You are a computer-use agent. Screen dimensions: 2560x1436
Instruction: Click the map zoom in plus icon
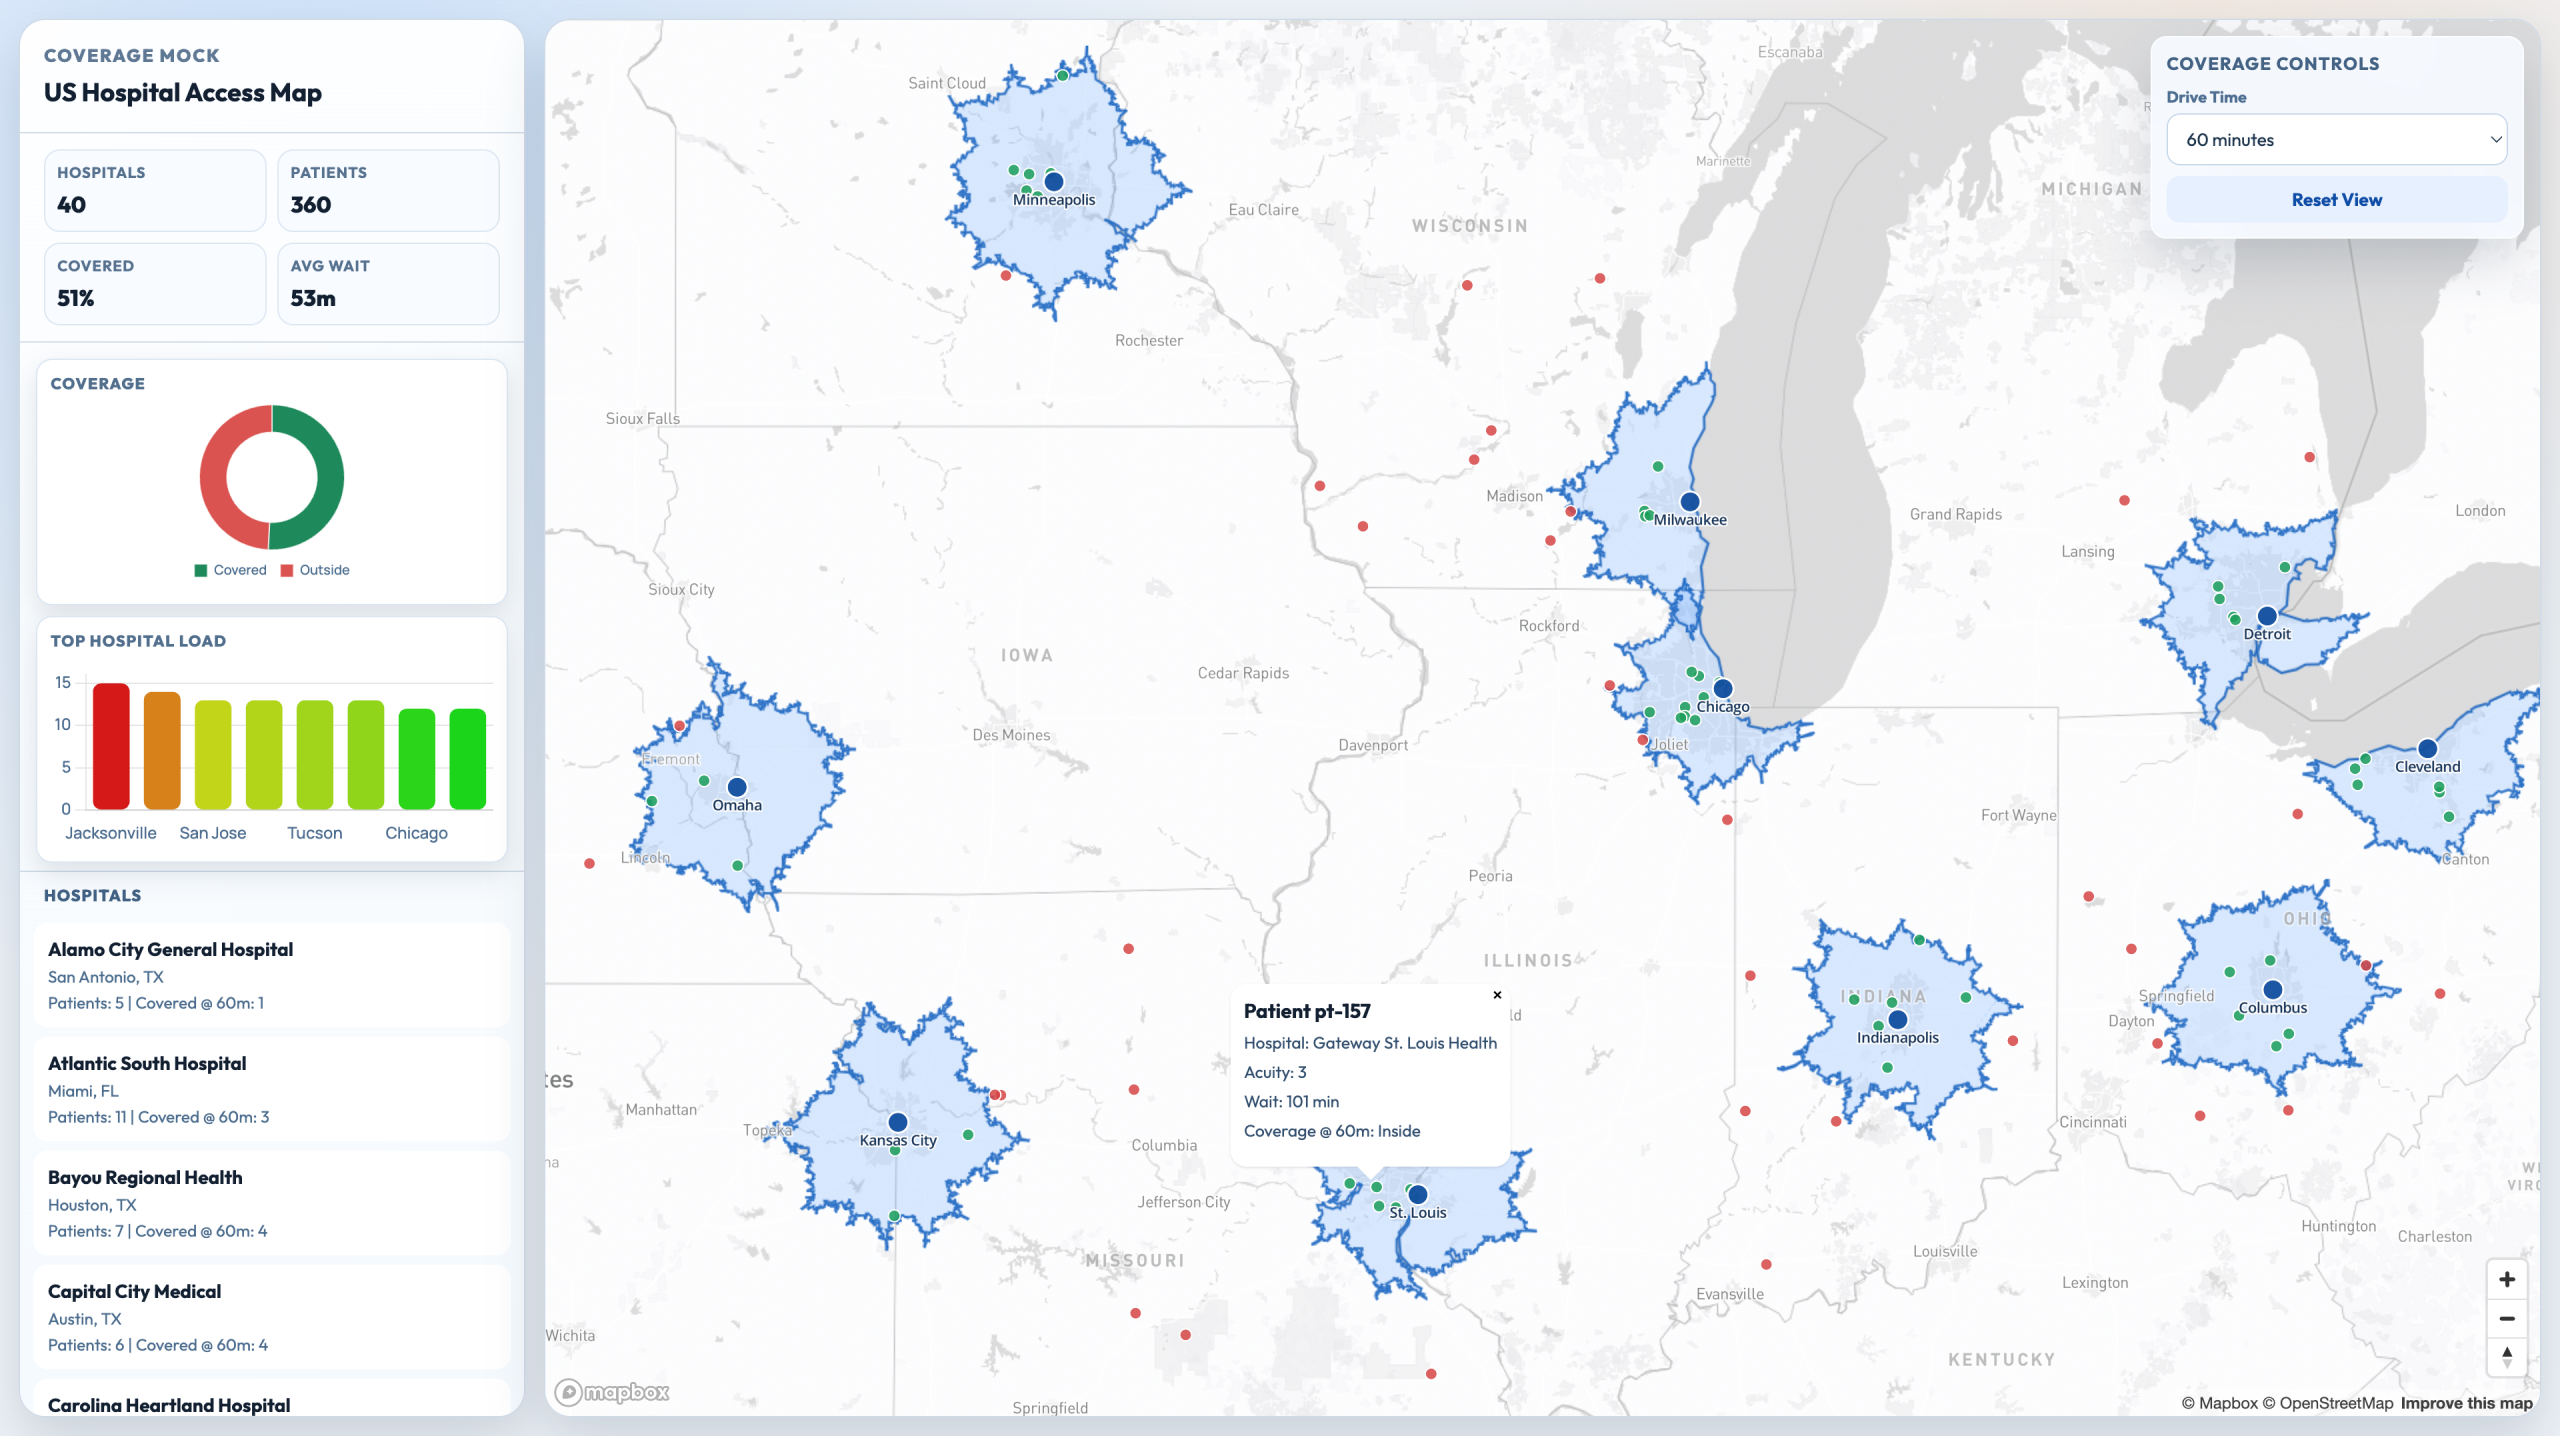coord(2506,1279)
